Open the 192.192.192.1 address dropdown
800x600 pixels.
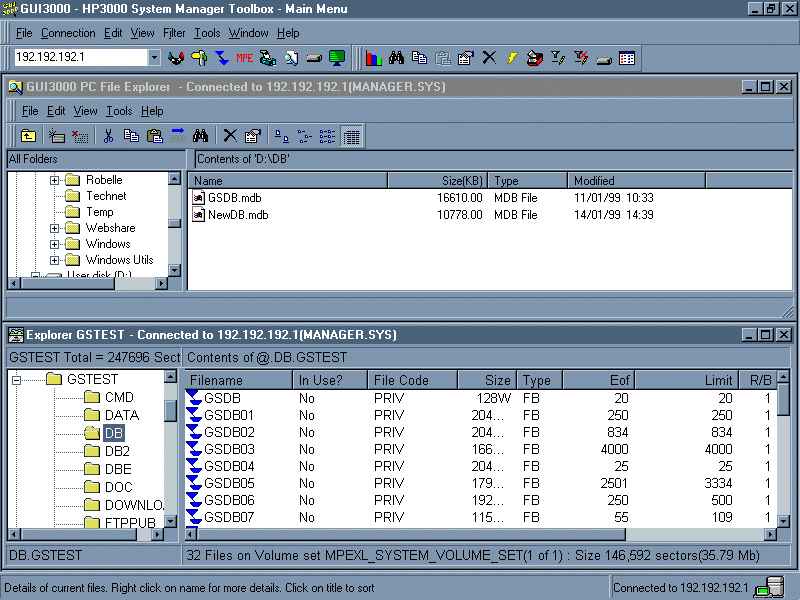pyautogui.click(x=153, y=58)
